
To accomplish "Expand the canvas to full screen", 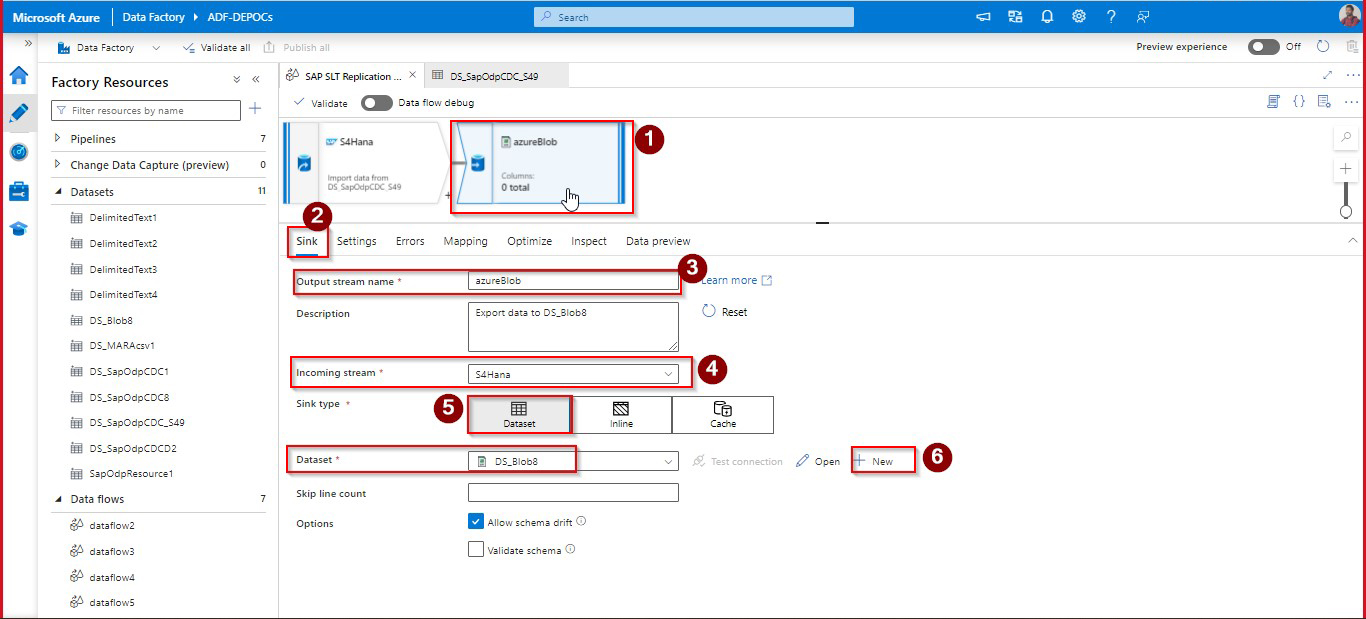I will click(x=1327, y=75).
